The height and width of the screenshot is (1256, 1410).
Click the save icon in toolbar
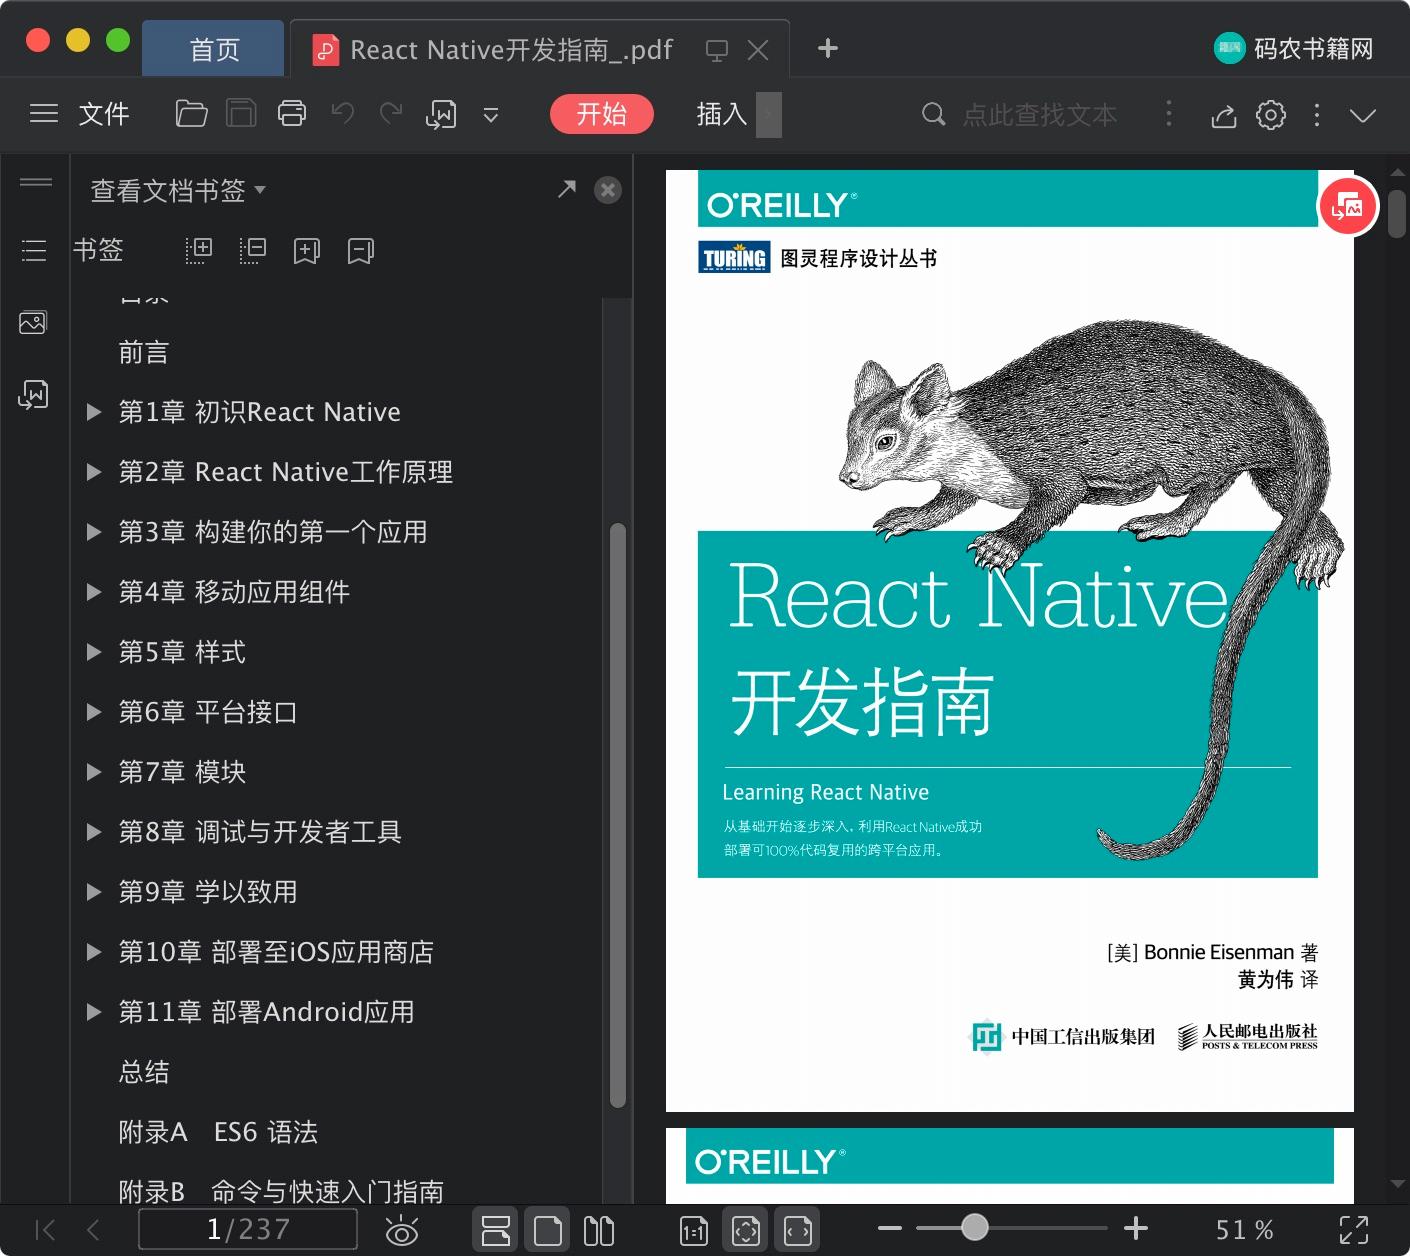point(241,114)
